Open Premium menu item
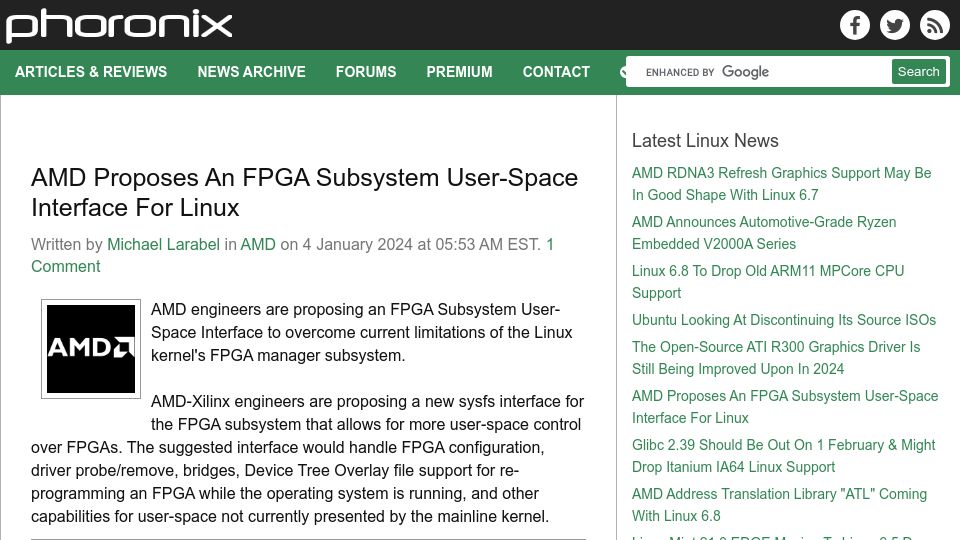960x540 pixels. 459,72
